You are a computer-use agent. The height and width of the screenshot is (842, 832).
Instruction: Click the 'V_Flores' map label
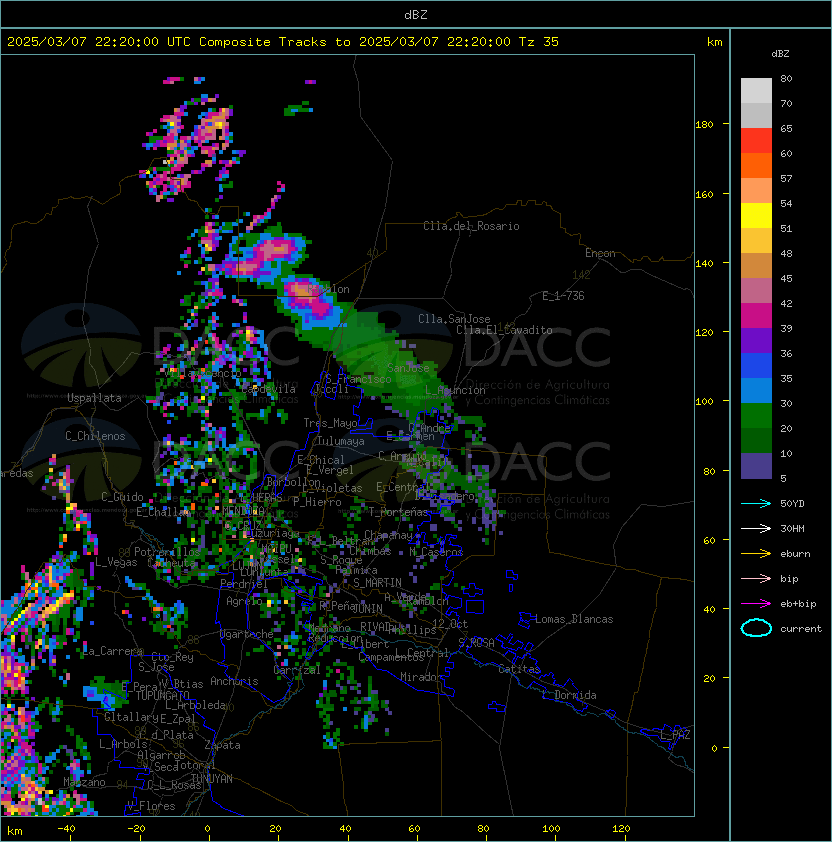coord(151,806)
